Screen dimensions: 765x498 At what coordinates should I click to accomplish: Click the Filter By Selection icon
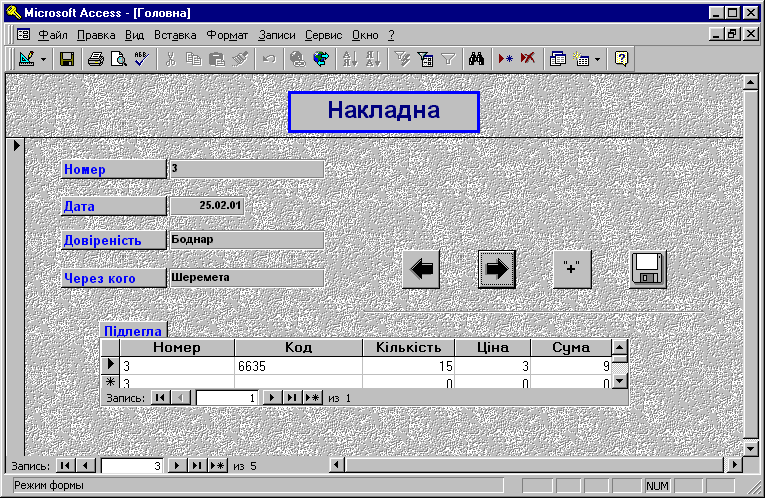click(402, 59)
